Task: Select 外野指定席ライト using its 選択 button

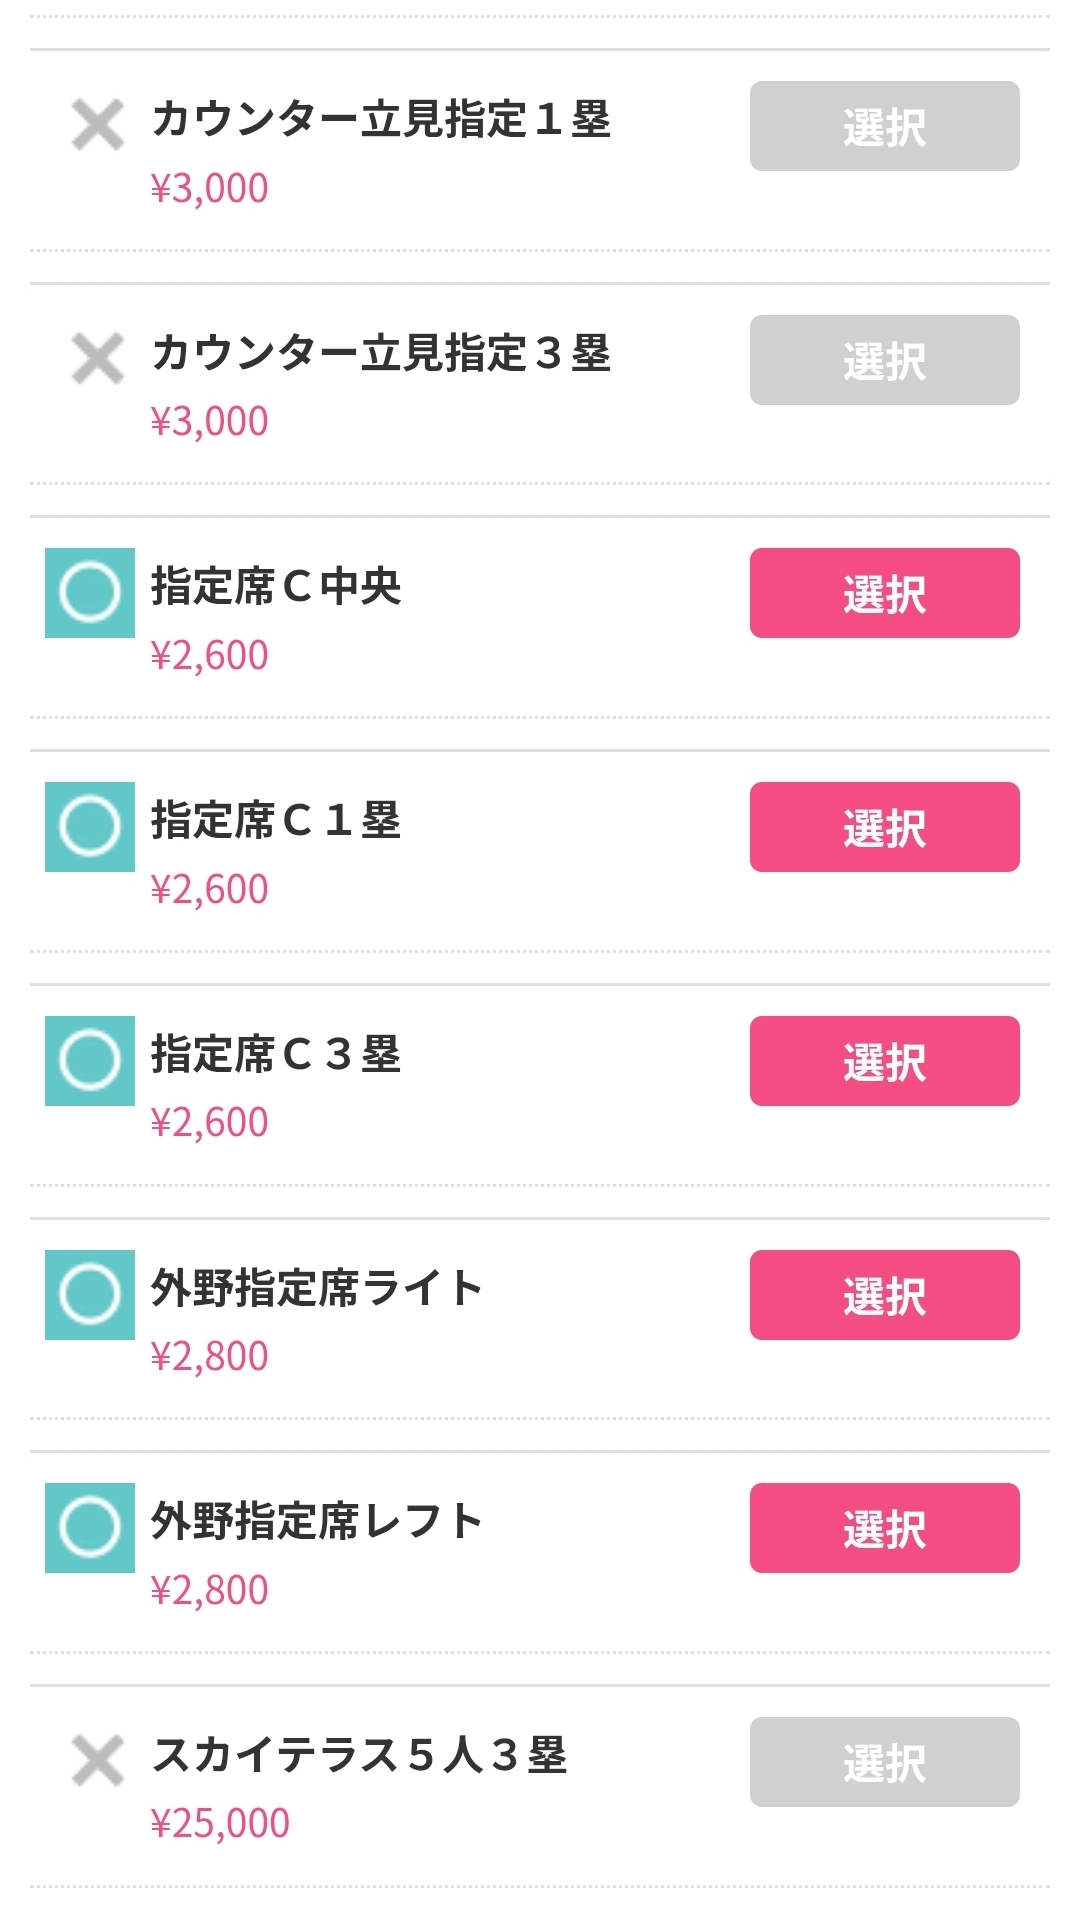Action: (884, 1295)
